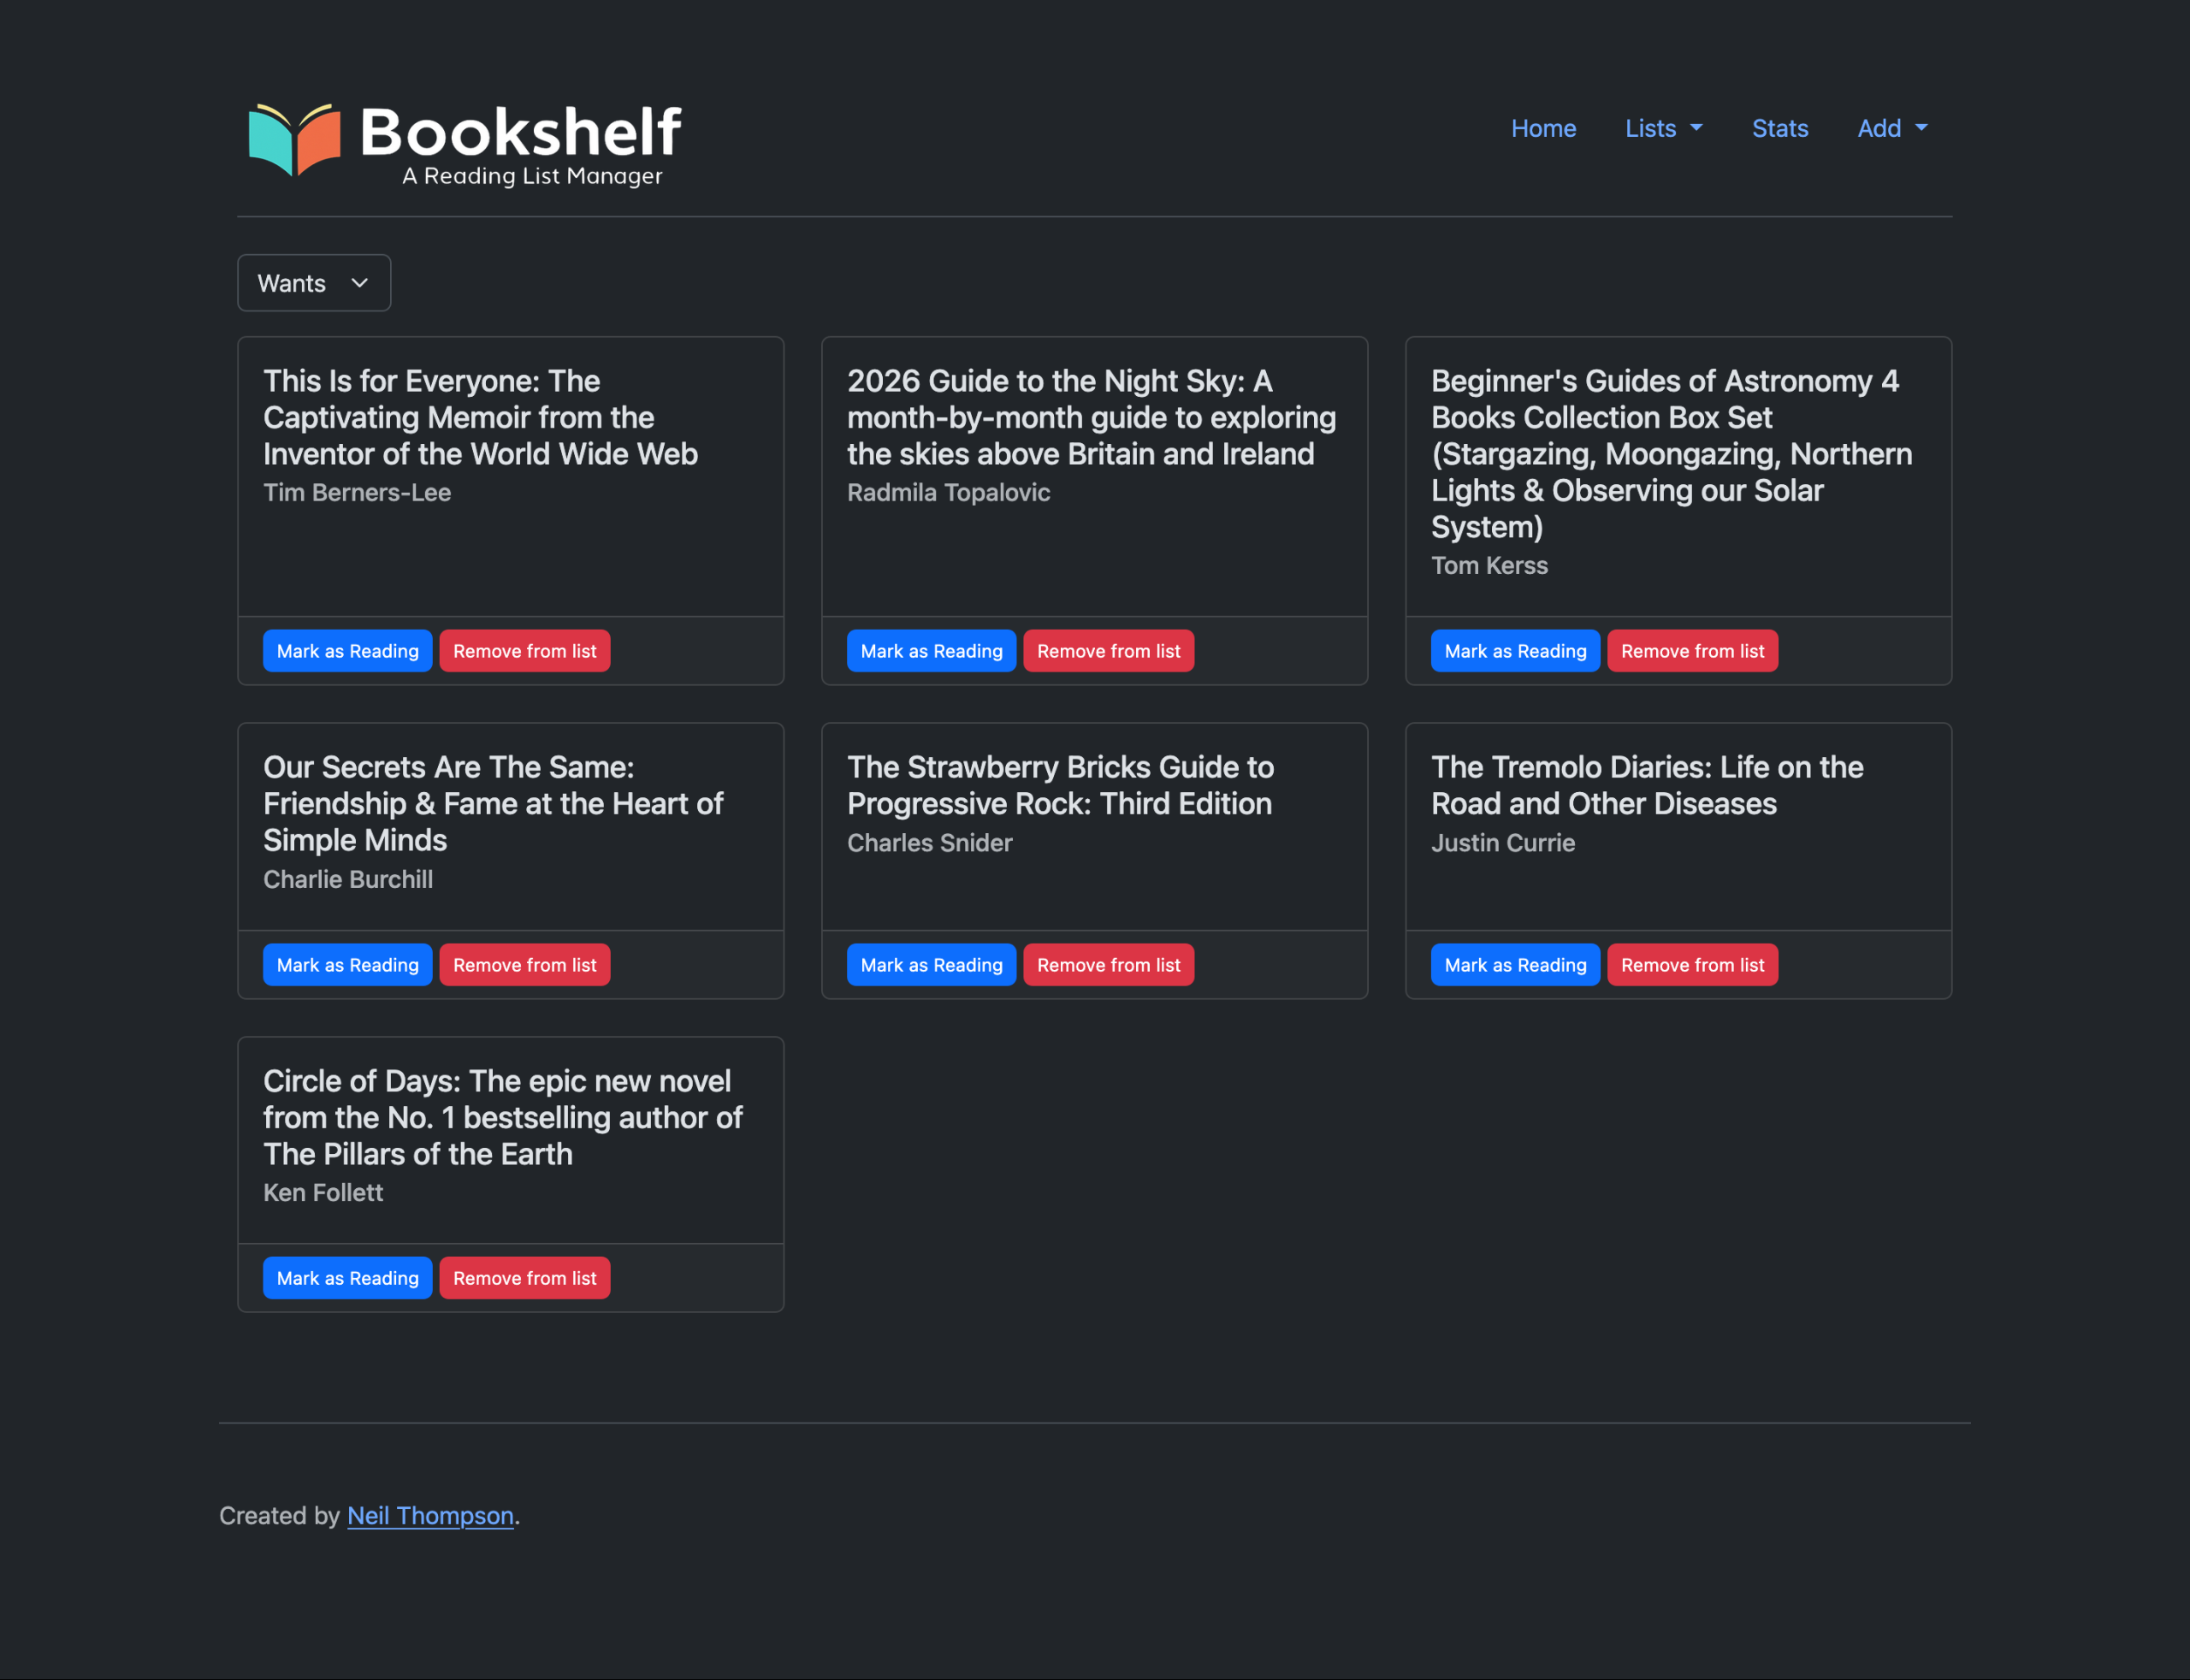The width and height of the screenshot is (2190, 1680).
Task: Mark The Tremolo Diaries as Reading
Action: 1514,965
